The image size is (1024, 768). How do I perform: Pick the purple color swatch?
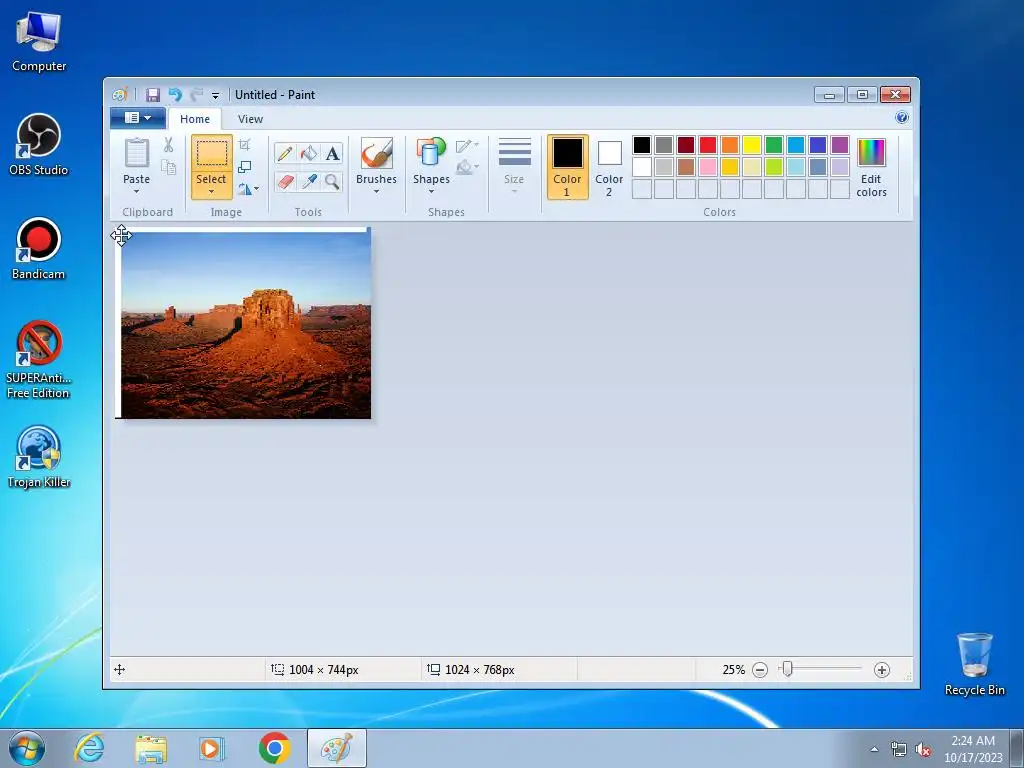point(840,145)
